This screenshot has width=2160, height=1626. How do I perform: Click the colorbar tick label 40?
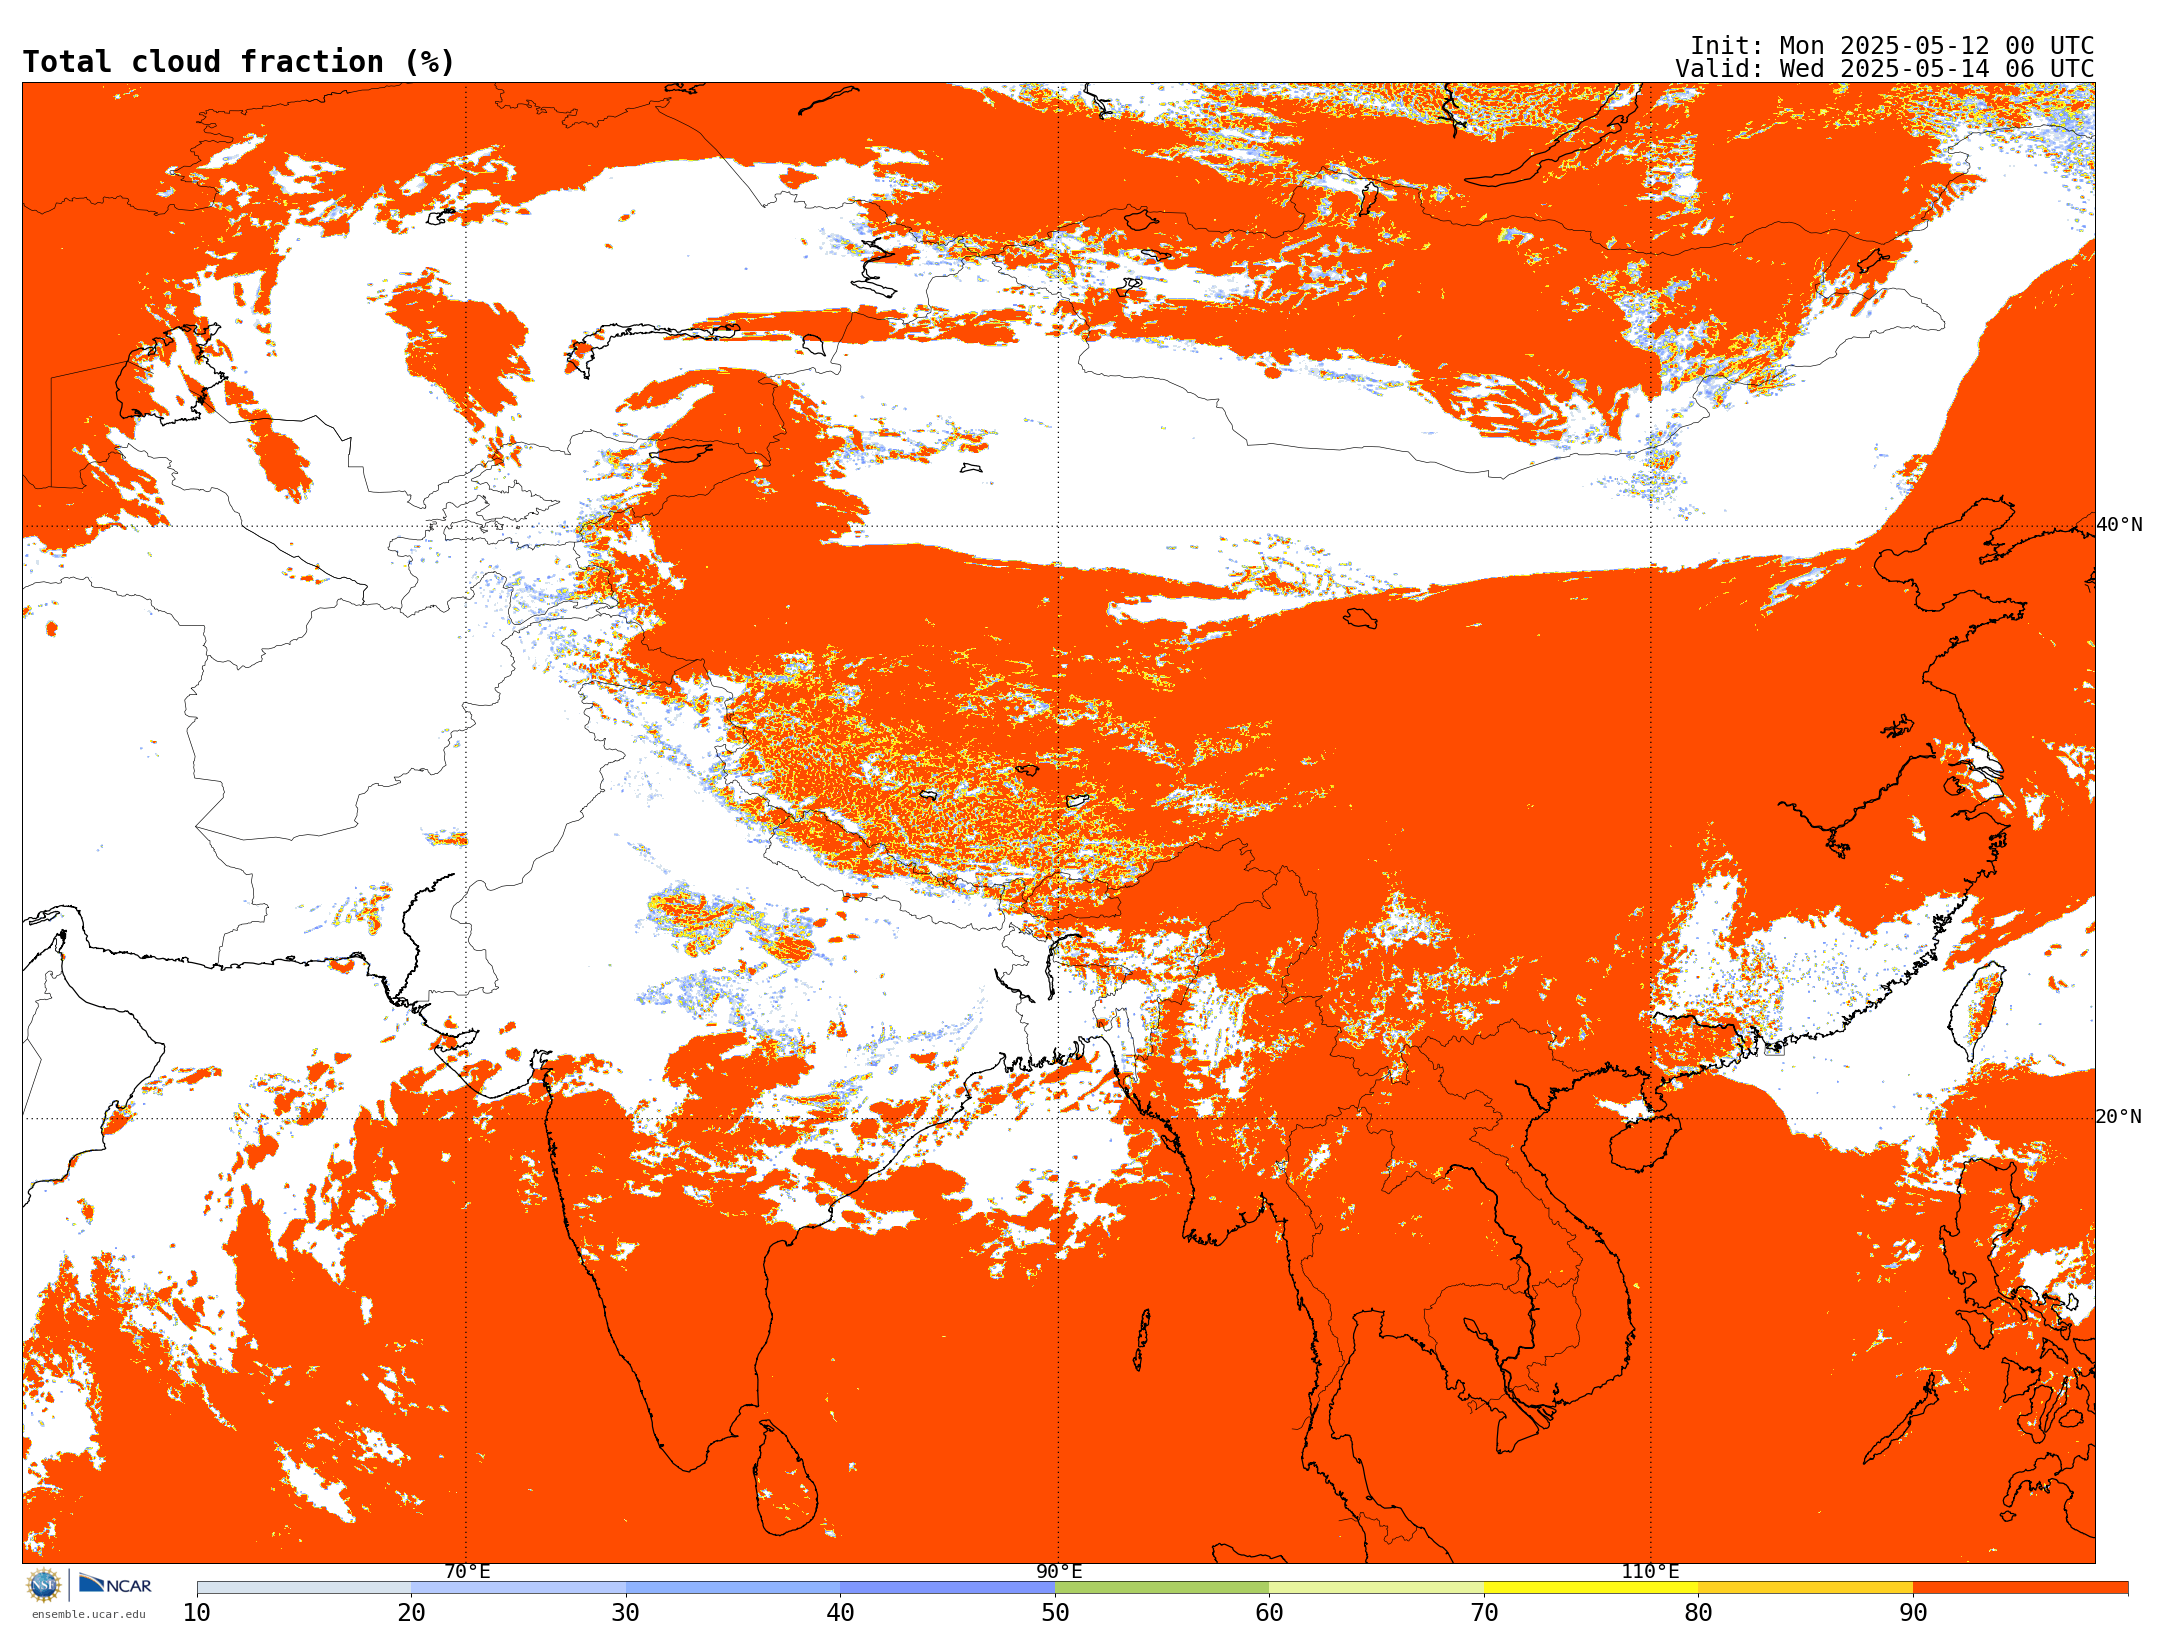tap(840, 1613)
